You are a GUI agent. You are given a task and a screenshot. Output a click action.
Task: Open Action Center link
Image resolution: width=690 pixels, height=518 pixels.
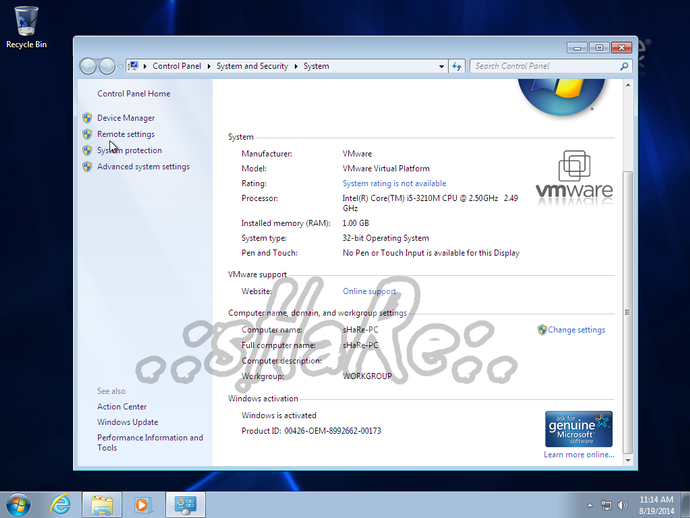pos(122,407)
